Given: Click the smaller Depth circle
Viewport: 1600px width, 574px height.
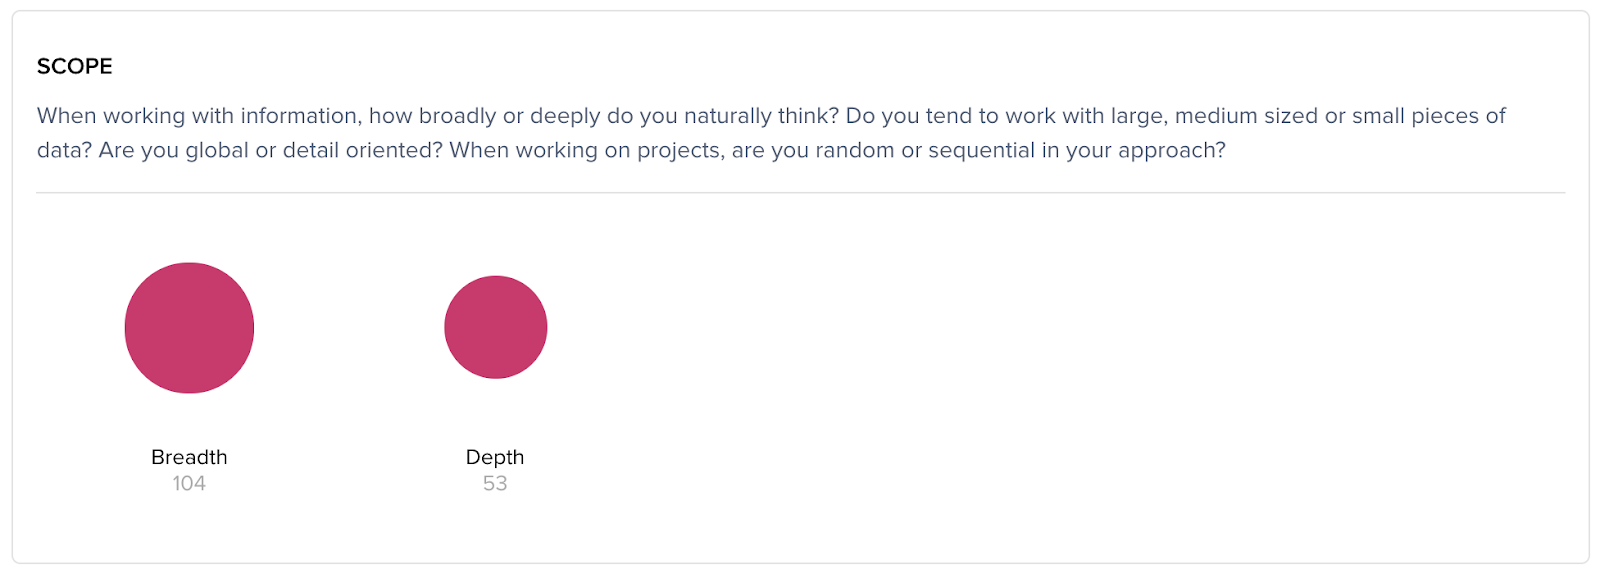Looking at the screenshot, I should click(x=495, y=327).
